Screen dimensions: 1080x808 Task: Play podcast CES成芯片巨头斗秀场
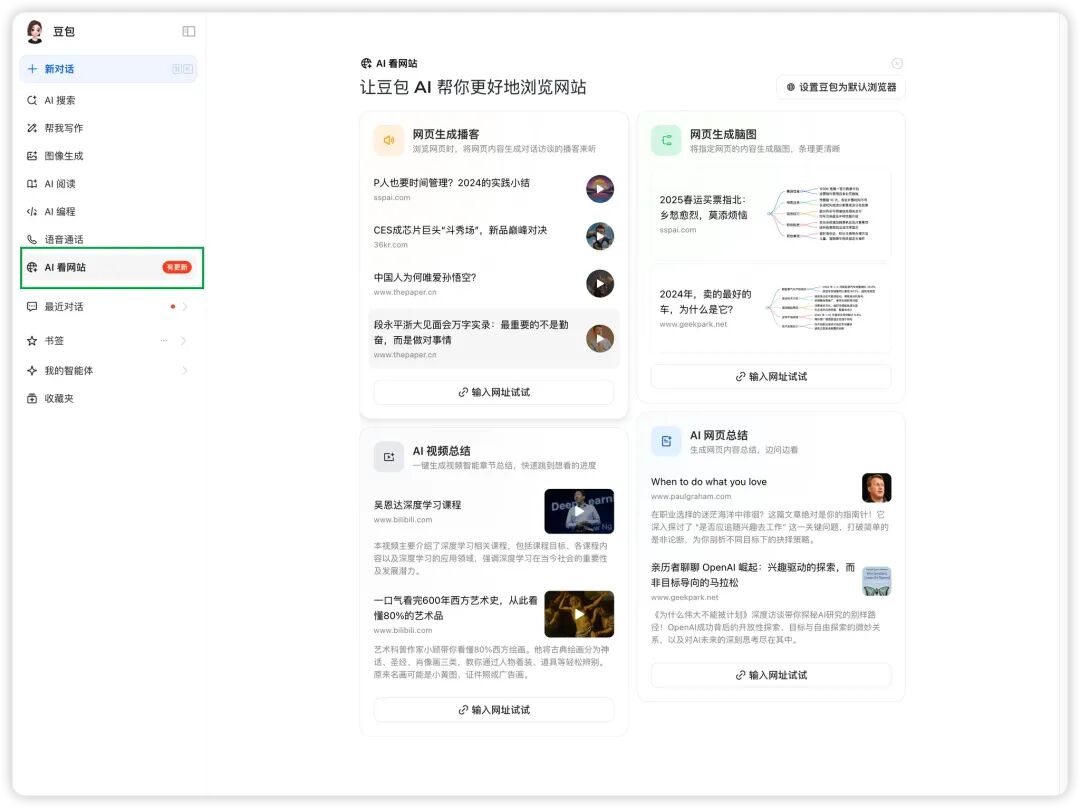click(x=600, y=236)
